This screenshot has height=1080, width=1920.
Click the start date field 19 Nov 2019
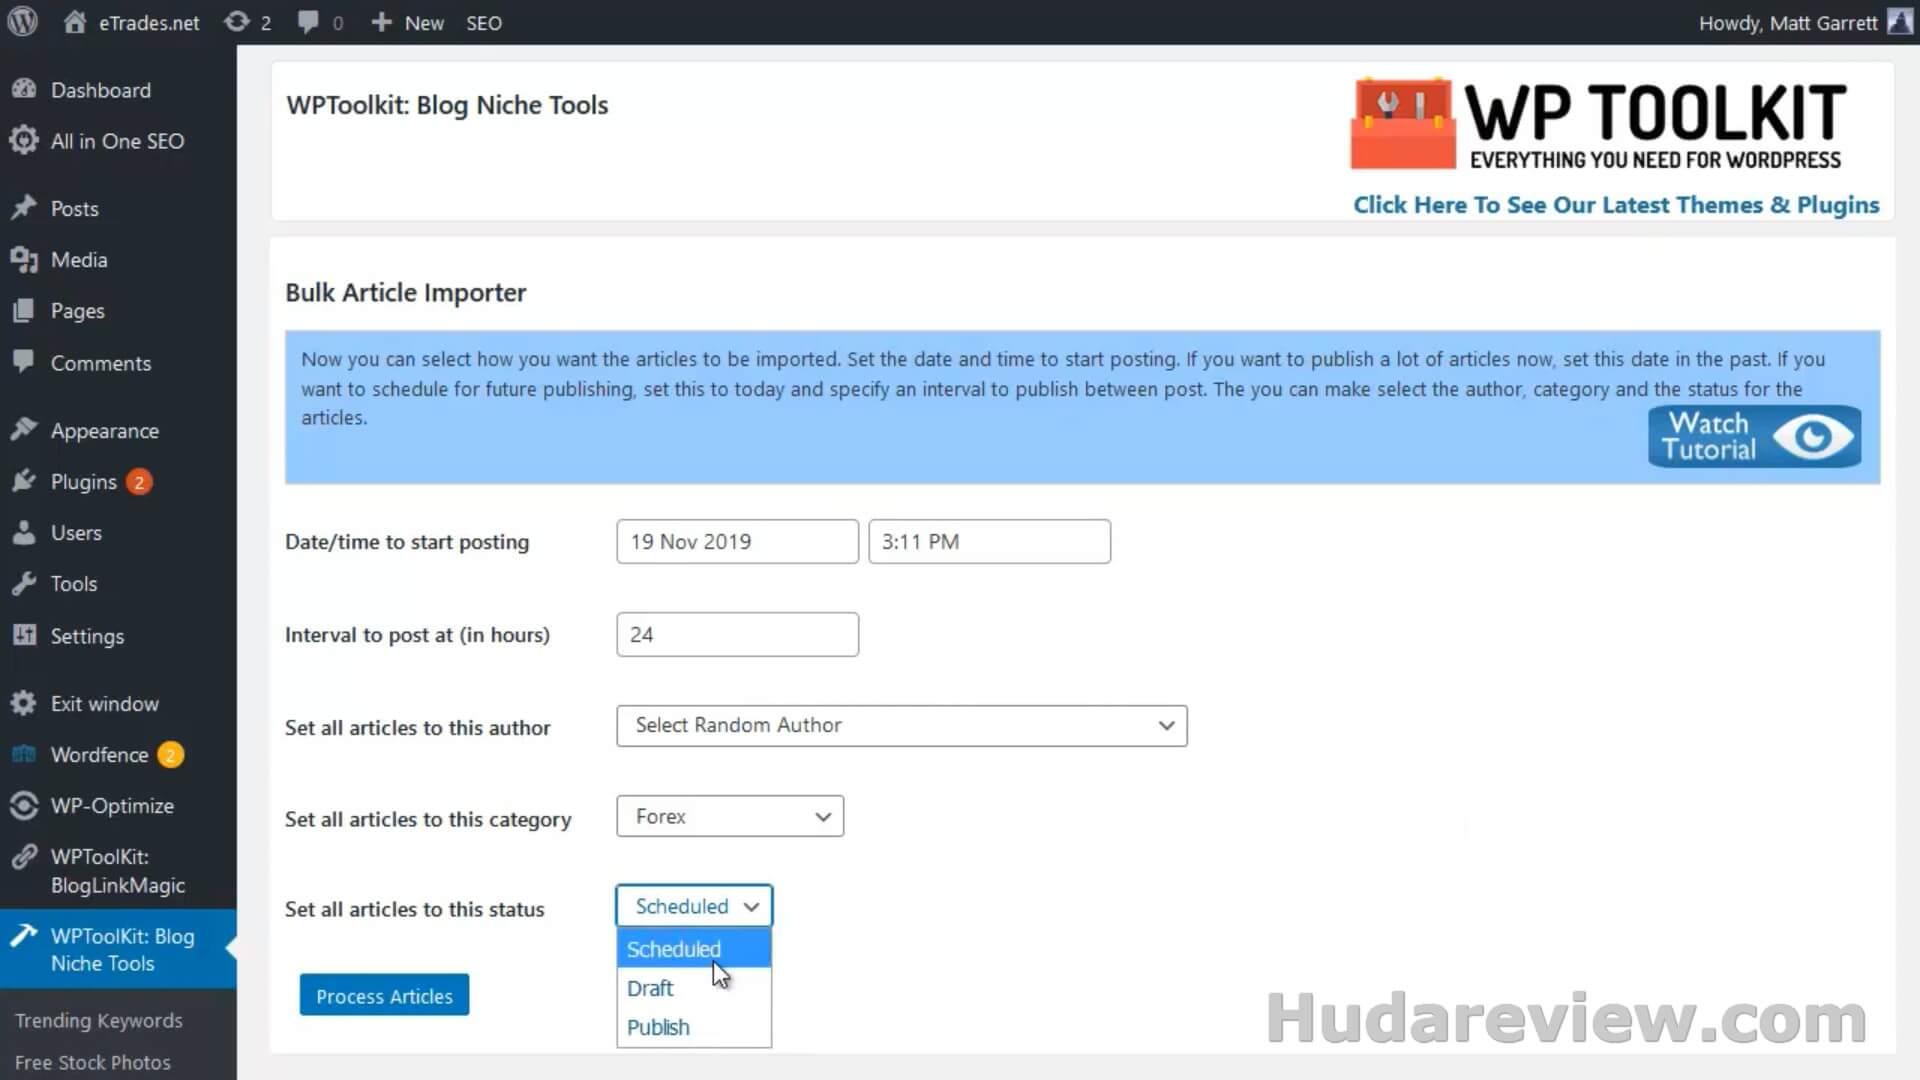point(737,541)
